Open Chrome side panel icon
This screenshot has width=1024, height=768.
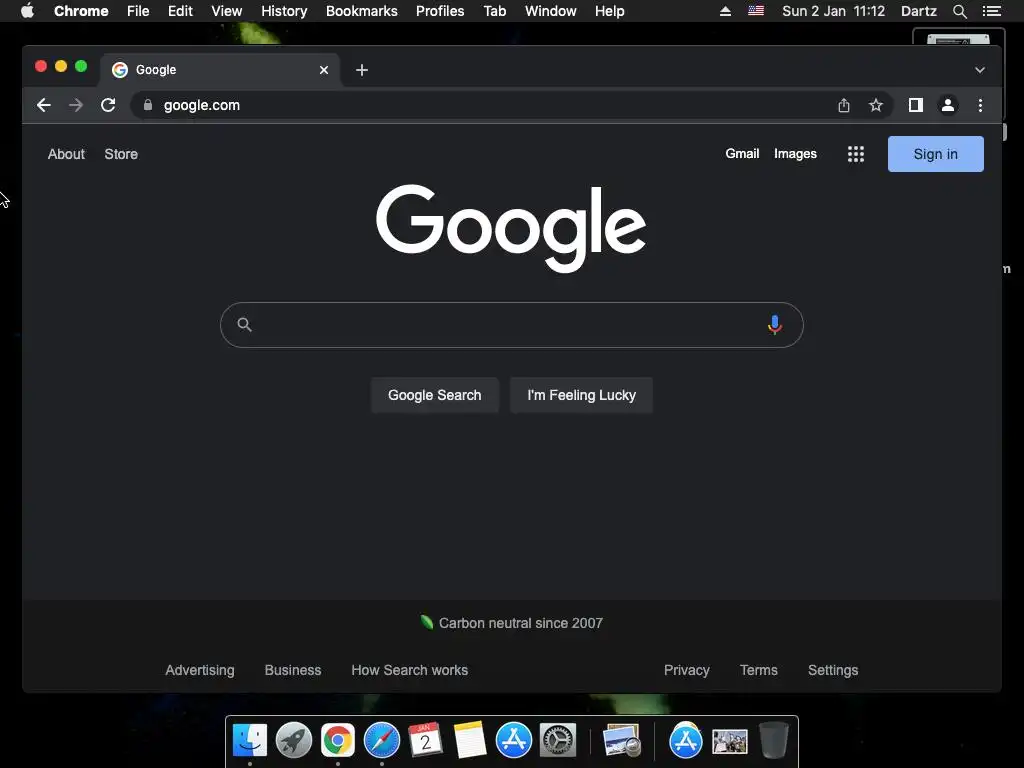point(916,105)
